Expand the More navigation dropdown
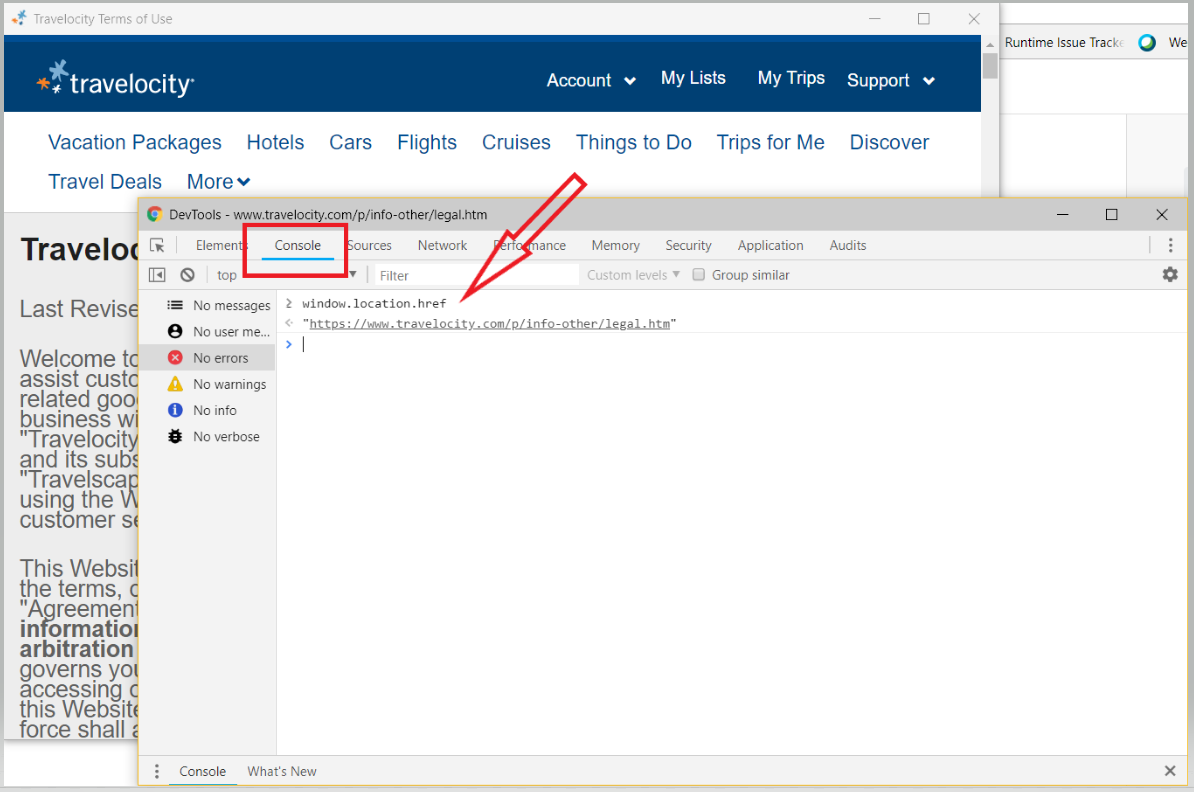The image size is (1194, 792). click(x=219, y=182)
